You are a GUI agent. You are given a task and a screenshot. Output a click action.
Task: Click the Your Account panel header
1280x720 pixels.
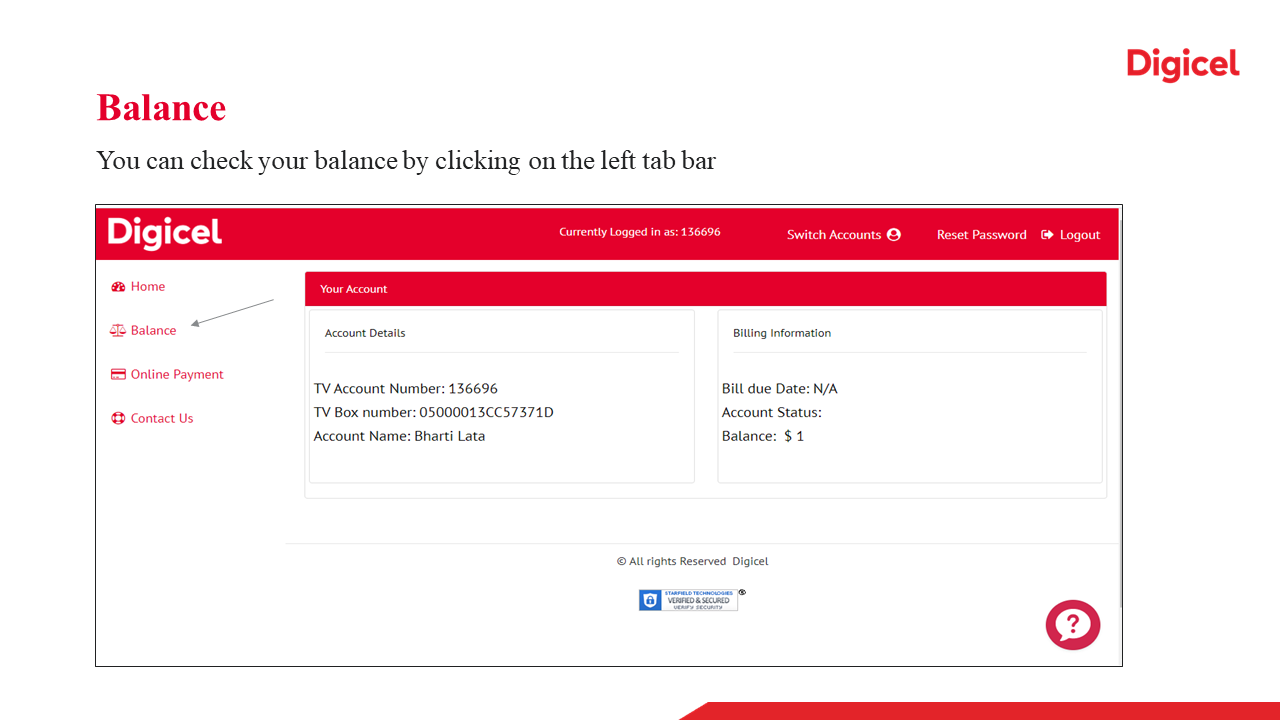(706, 289)
